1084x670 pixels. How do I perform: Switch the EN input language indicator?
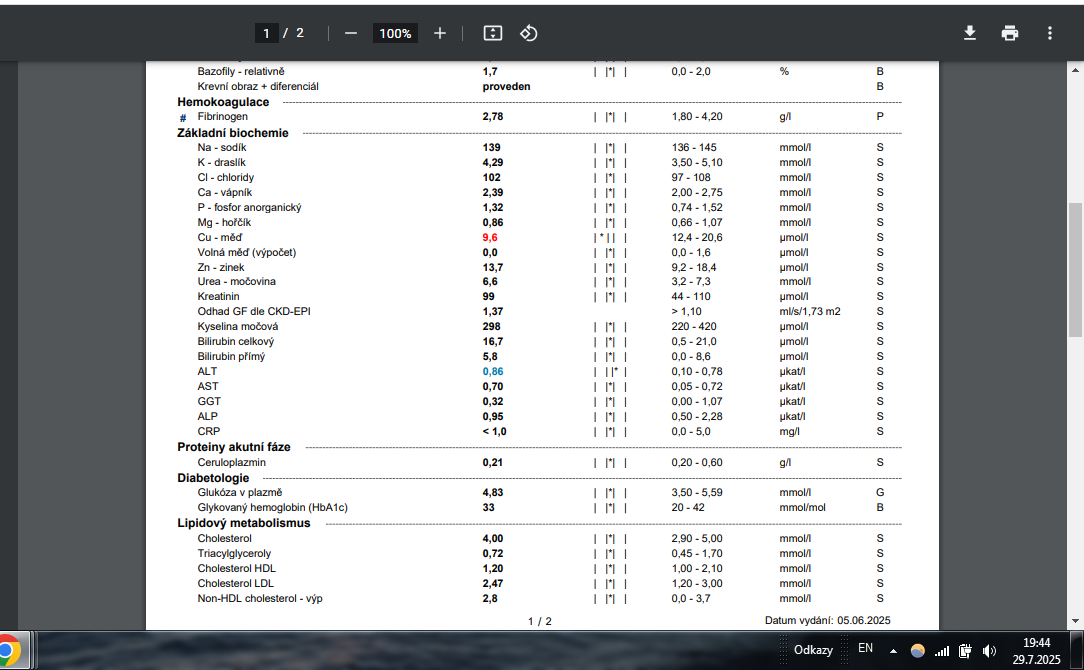tap(866, 649)
